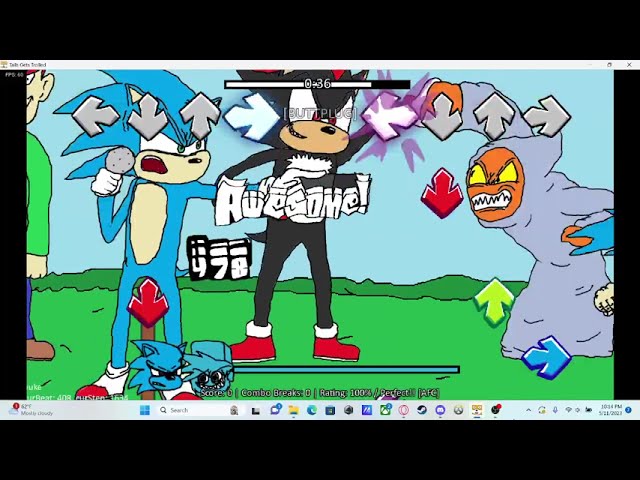Click the song time bar showing 0:36

317,84
